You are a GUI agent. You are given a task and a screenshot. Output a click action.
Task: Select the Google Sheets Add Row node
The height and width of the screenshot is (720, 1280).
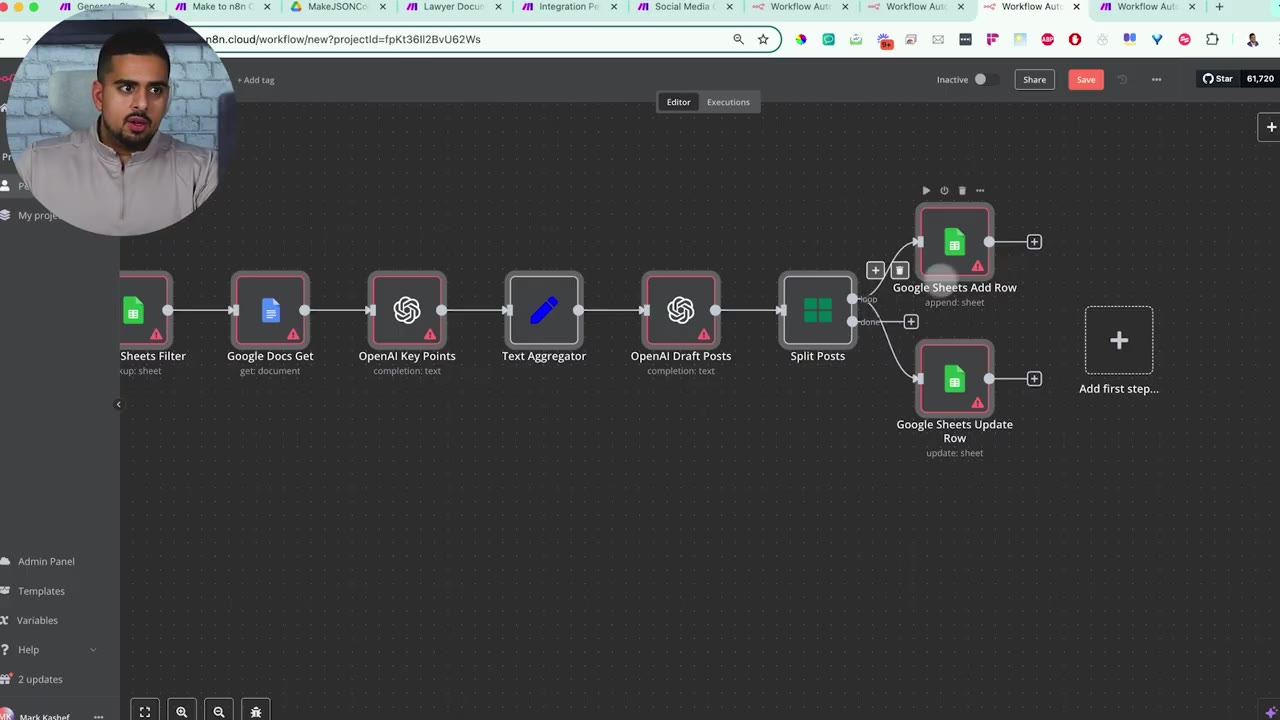(955, 241)
